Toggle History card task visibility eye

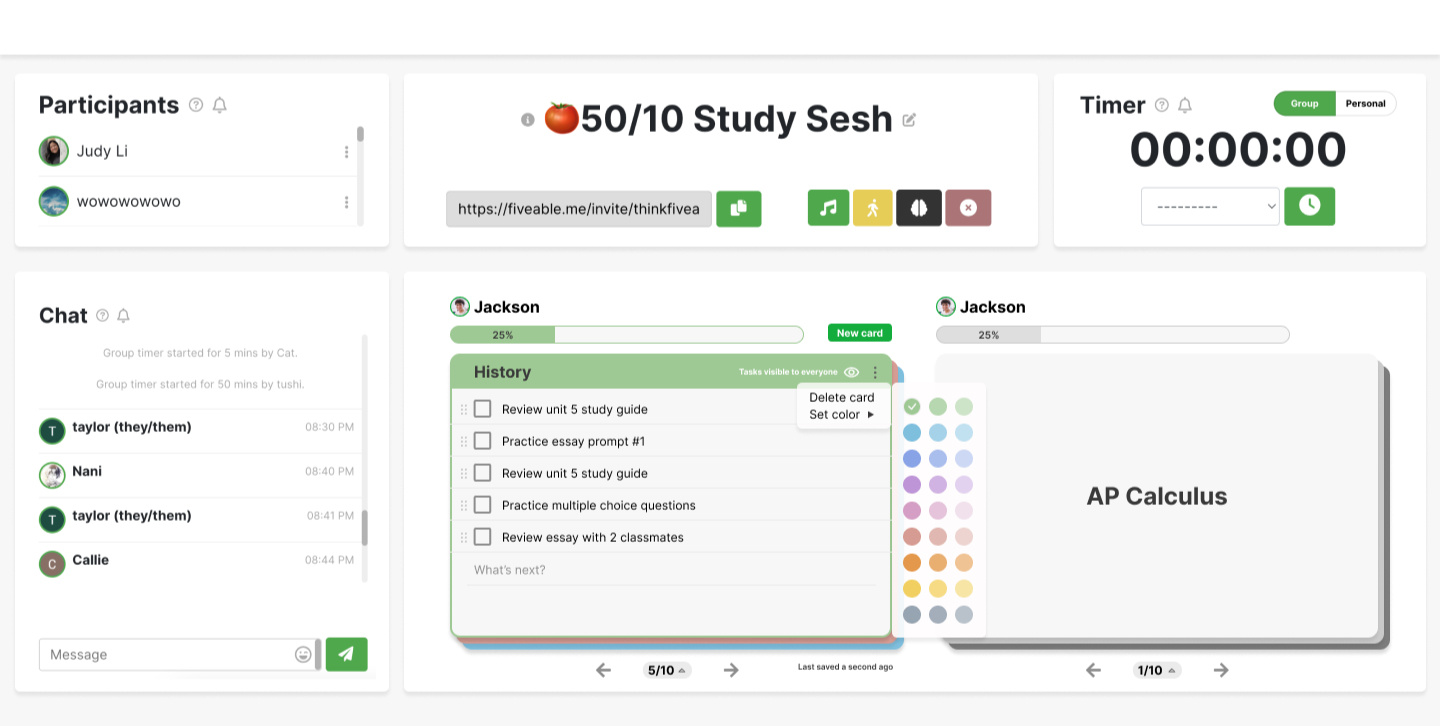pyautogui.click(x=851, y=372)
